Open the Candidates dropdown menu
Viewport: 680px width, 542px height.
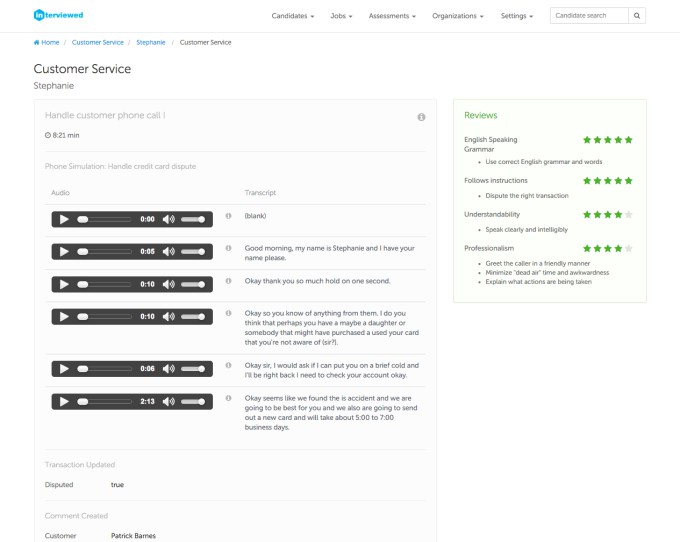pyautogui.click(x=293, y=16)
